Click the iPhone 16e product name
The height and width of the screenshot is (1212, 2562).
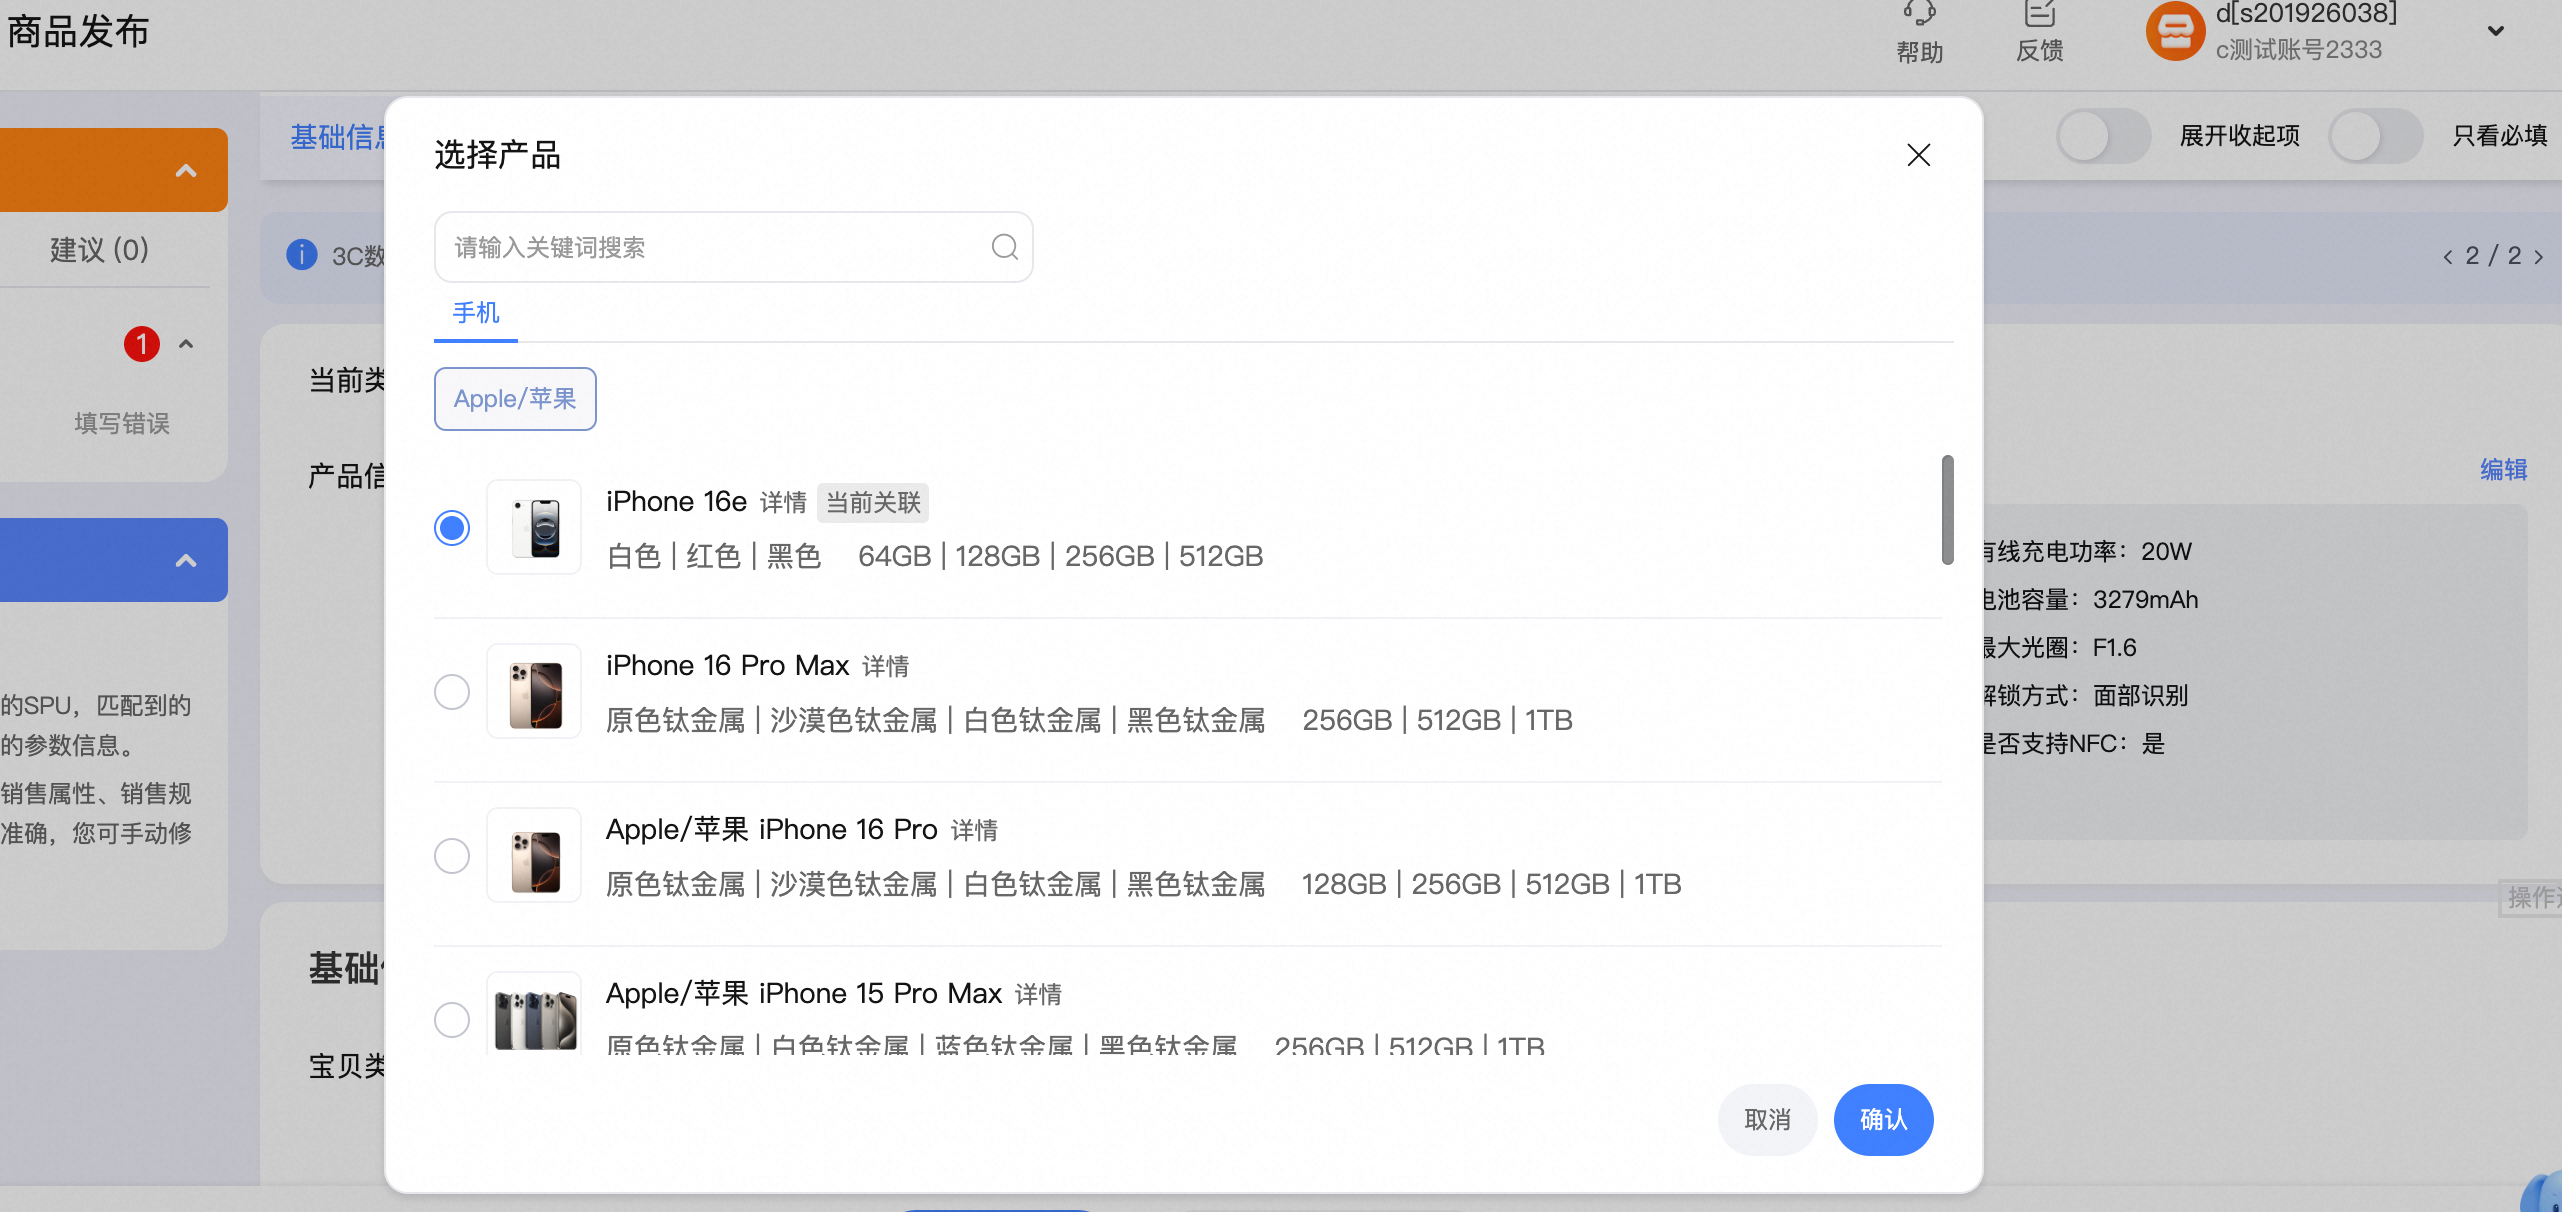676,501
